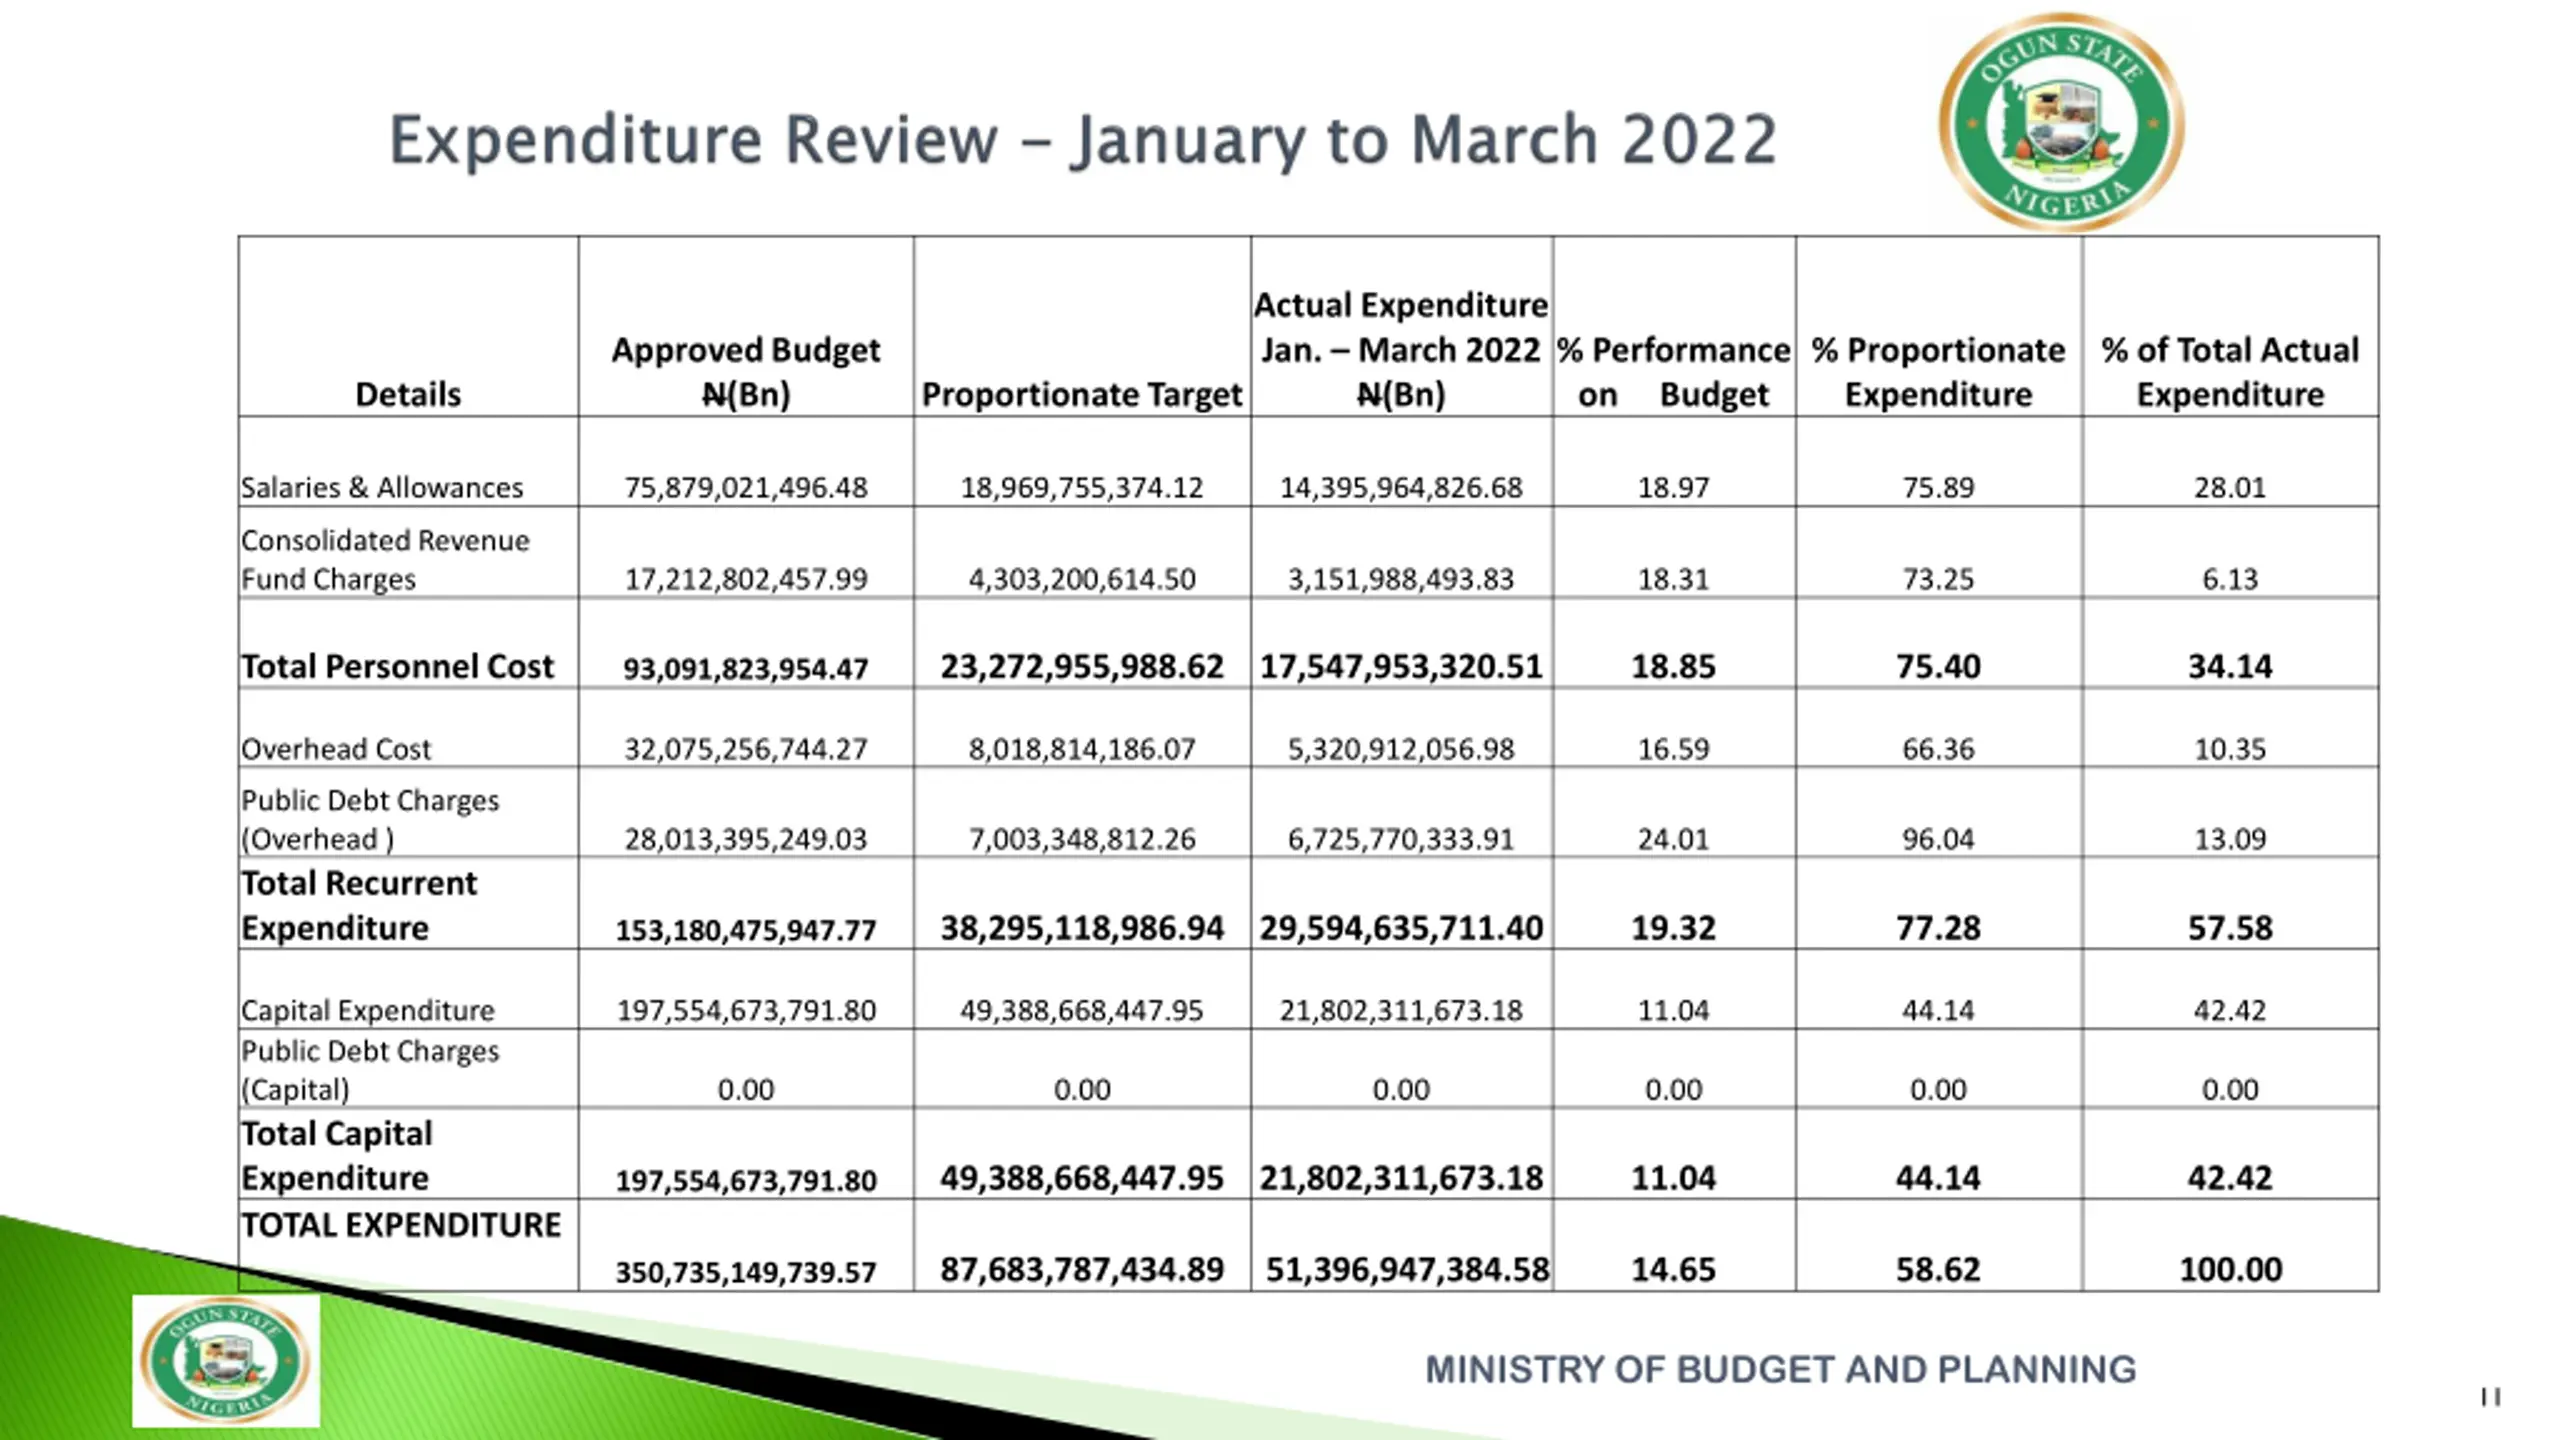Select the 'Total Recurrent Expenditure' label

[359, 905]
